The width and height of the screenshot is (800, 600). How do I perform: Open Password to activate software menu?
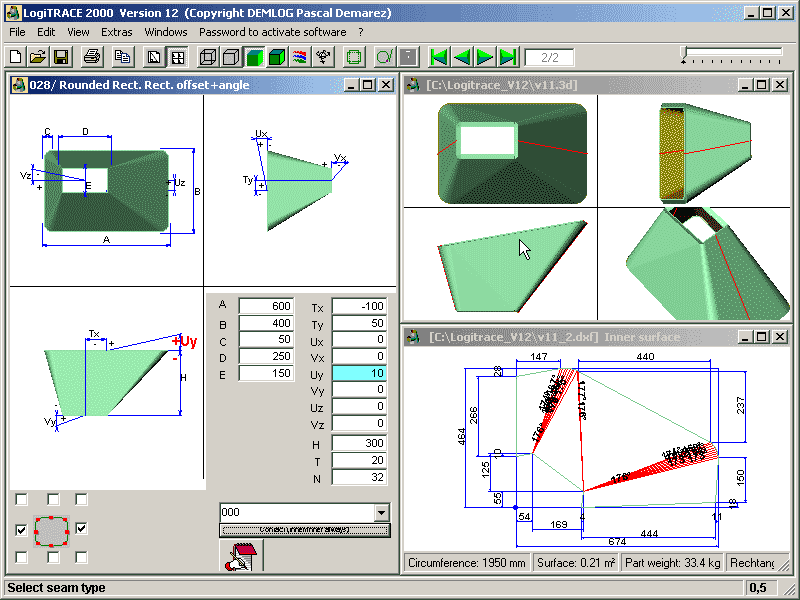[272, 32]
